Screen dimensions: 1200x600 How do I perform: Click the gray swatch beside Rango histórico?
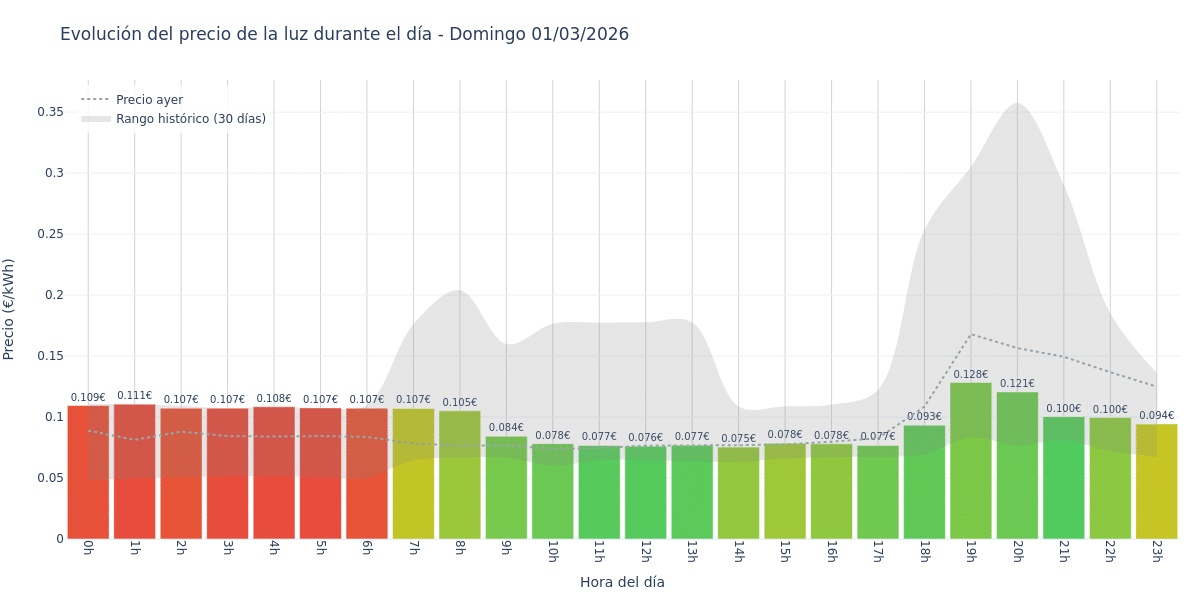[96, 119]
